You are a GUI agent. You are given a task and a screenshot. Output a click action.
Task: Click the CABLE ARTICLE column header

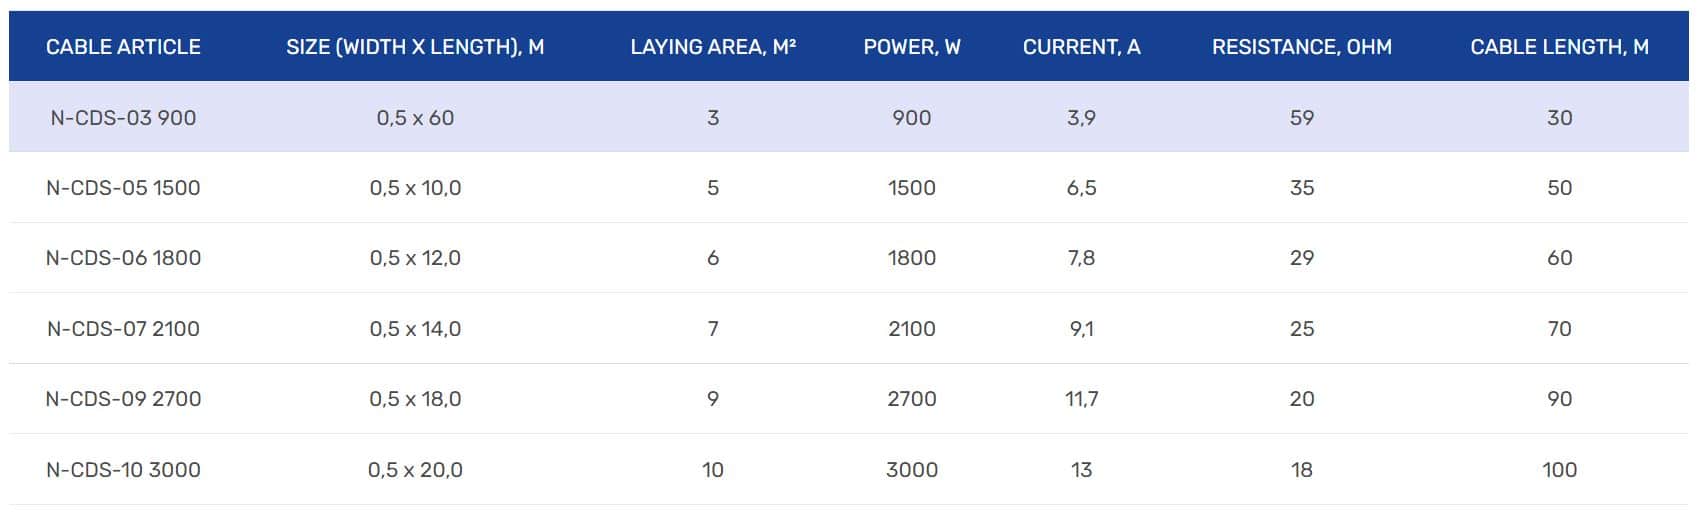(123, 47)
